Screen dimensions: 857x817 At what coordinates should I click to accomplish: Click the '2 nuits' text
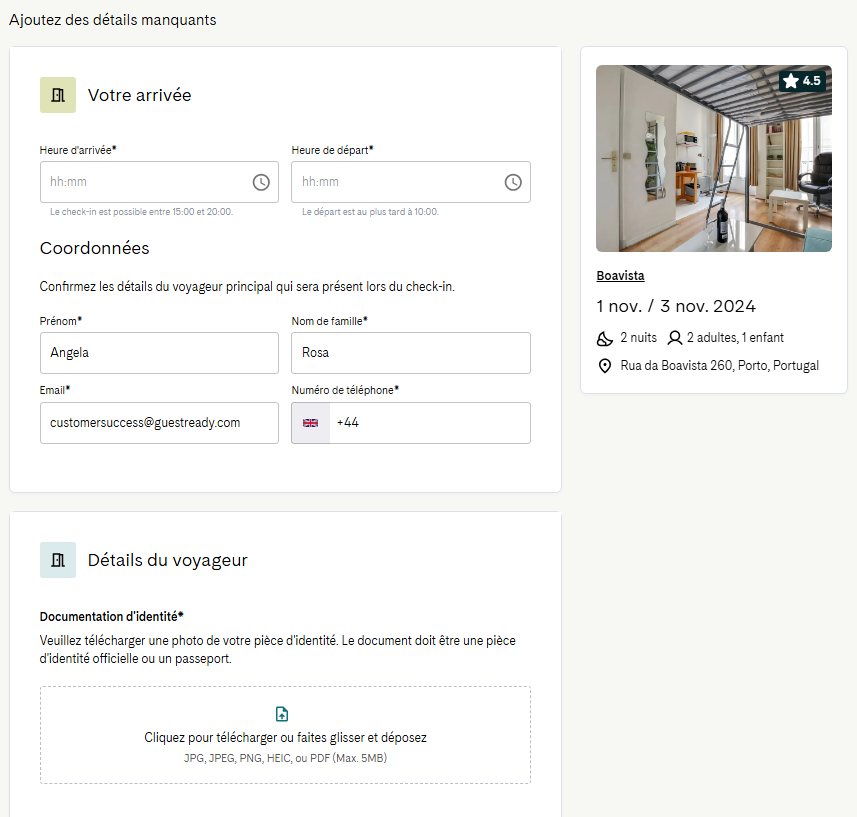638,338
